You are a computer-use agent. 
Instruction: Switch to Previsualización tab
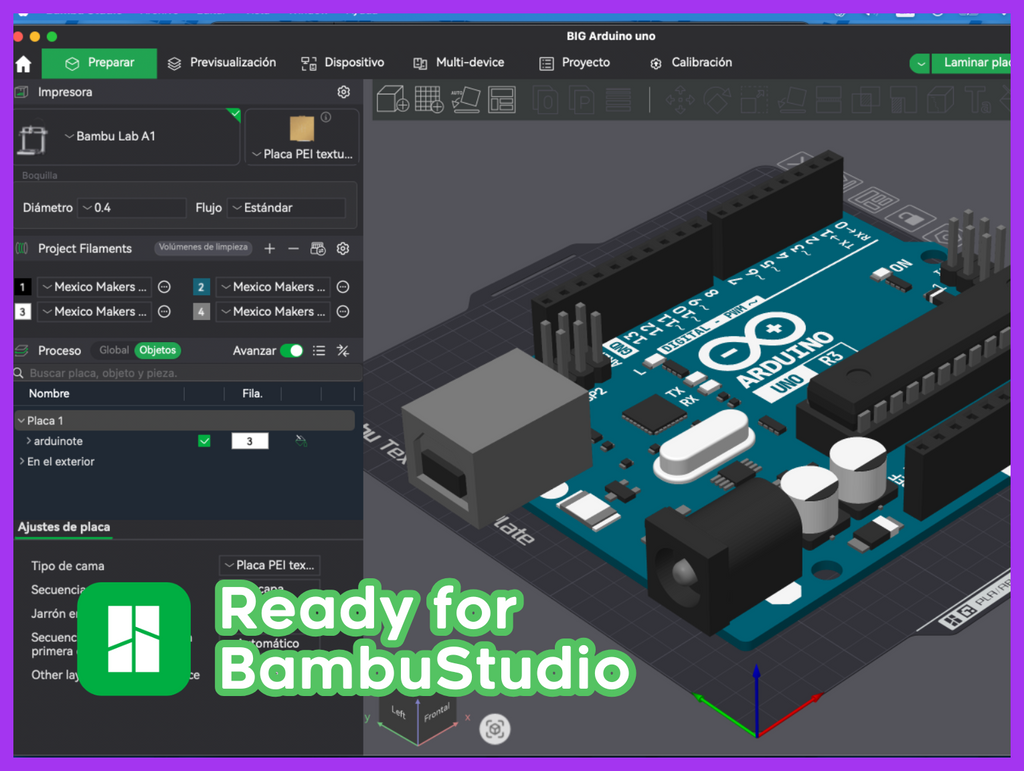[x=222, y=63]
